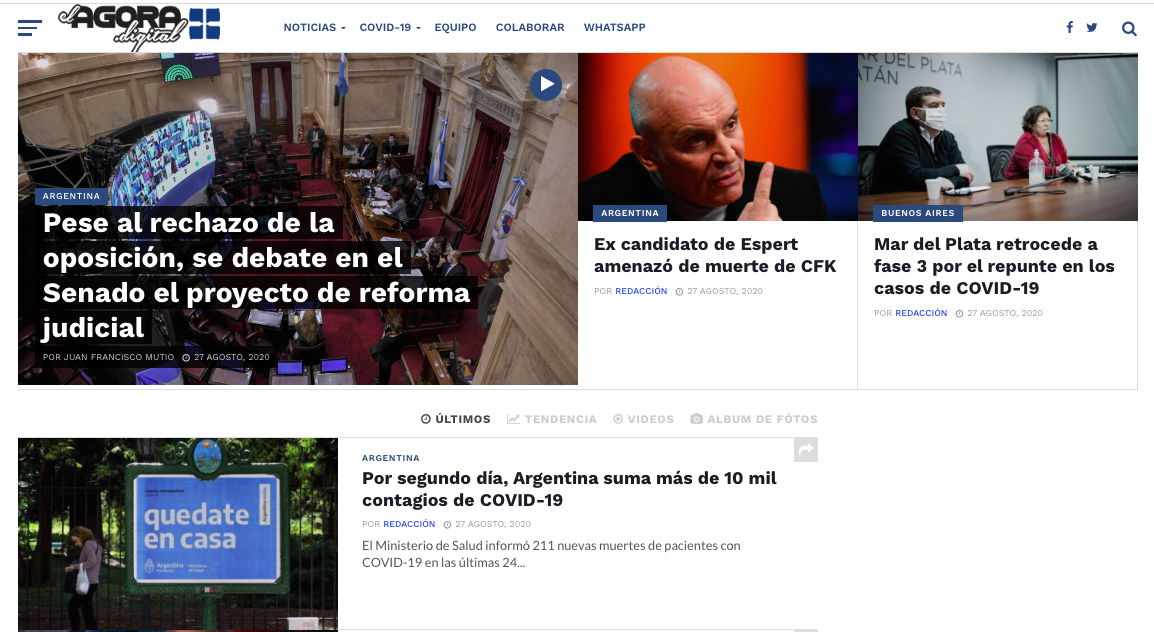Click the camera icon beside ALBUM DE FÓTOS
The height and width of the screenshot is (632, 1154).
695,419
